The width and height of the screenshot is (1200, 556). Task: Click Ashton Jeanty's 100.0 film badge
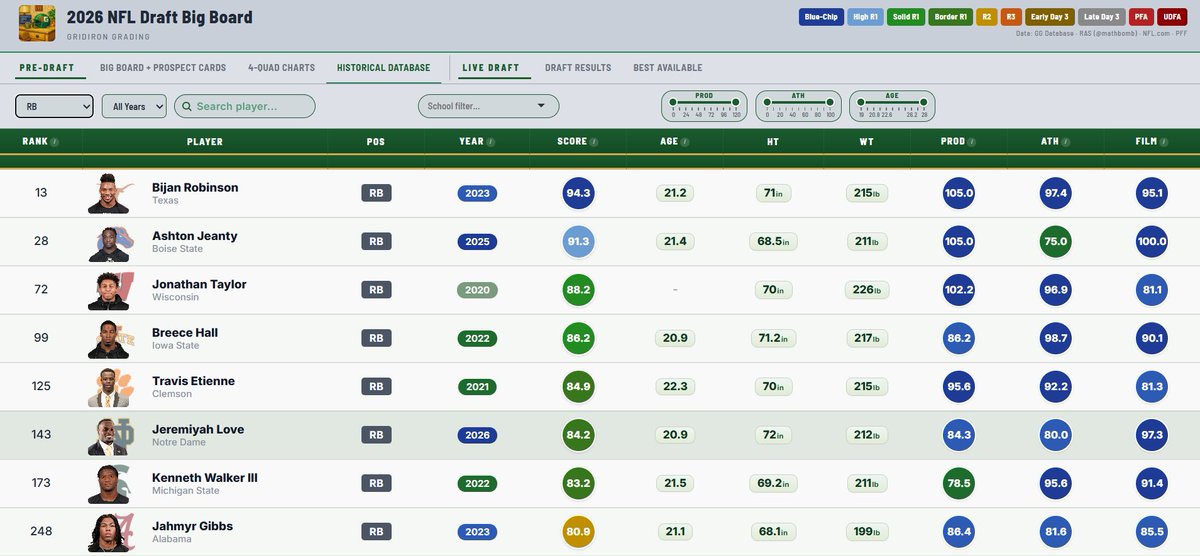(1151, 242)
